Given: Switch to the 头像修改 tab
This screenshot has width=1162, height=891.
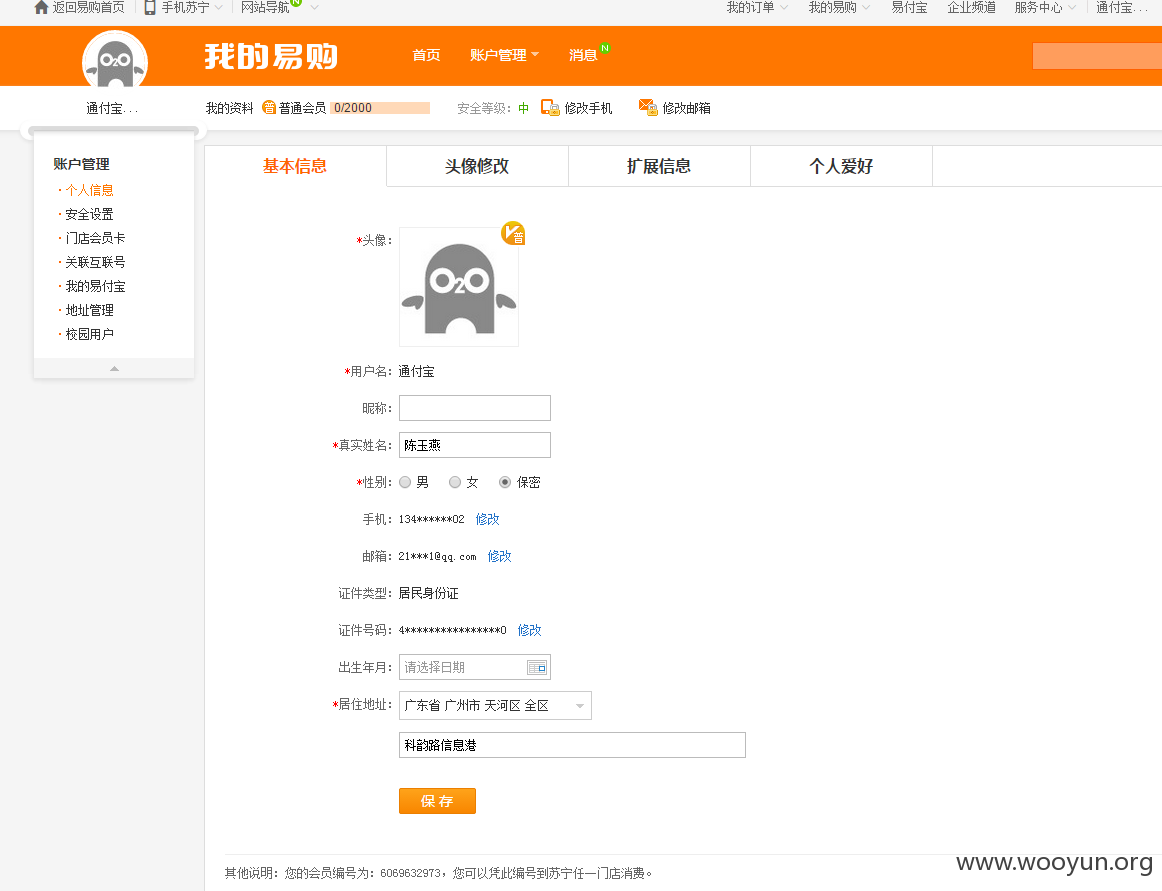Looking at the screenshot, I should pos(477,166).
